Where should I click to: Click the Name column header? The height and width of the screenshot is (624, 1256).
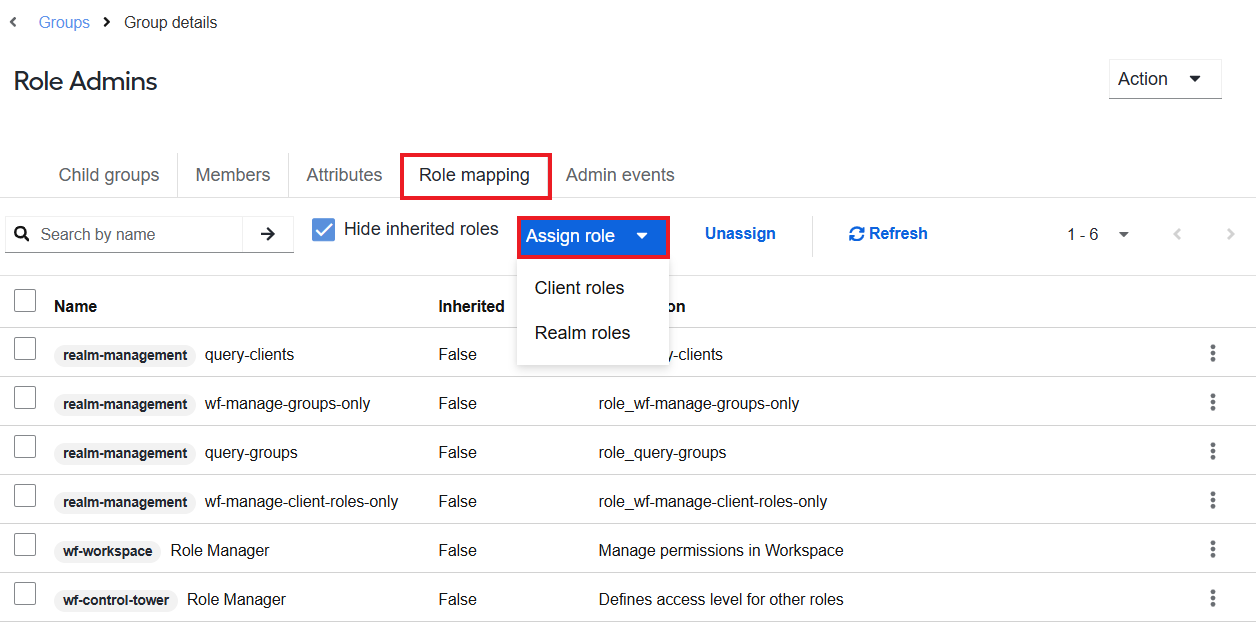pos(75,306)
